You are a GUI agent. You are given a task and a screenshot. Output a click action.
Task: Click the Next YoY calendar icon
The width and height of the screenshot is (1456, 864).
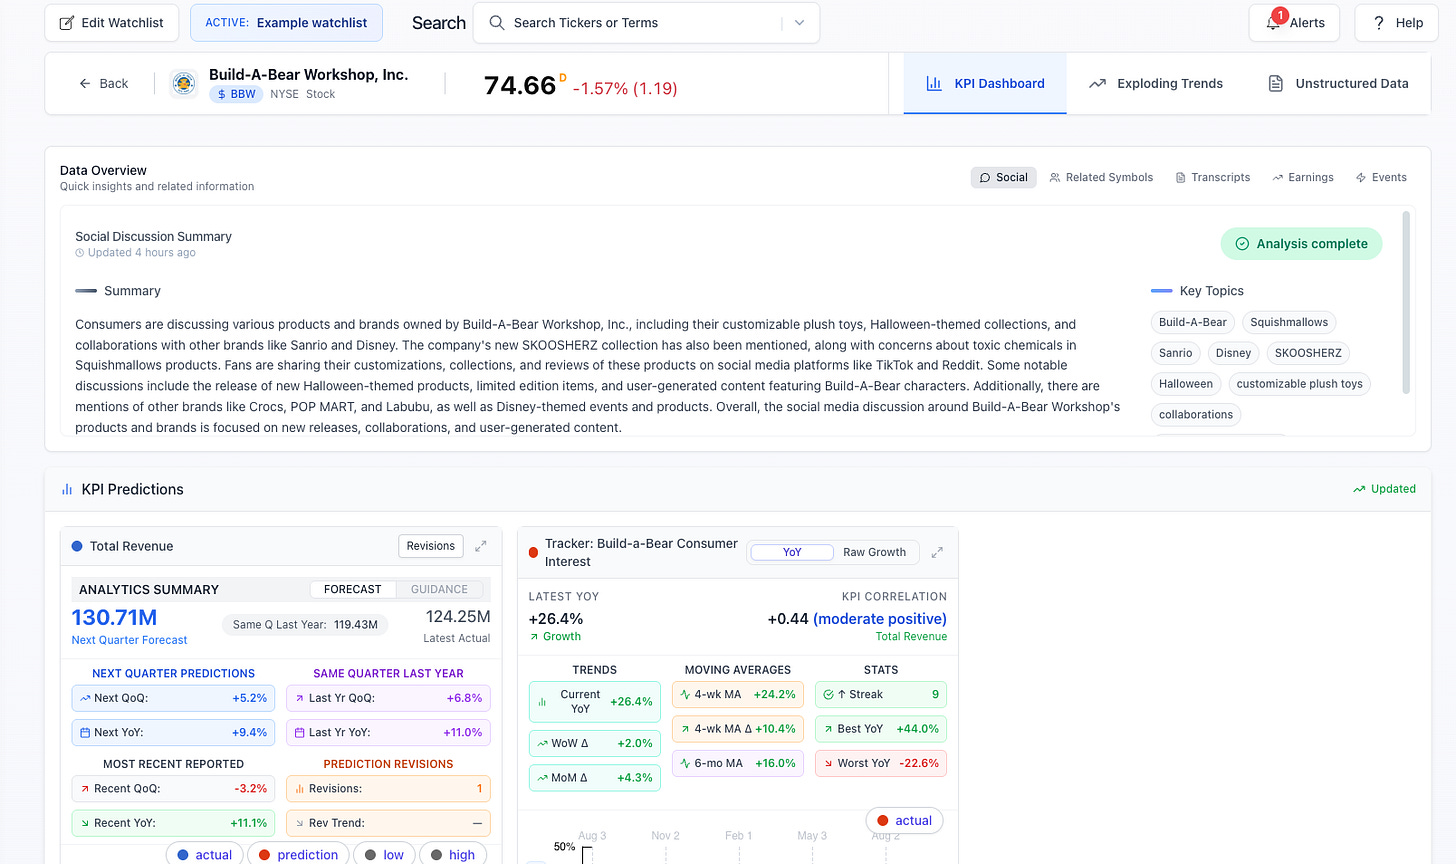pos(85,733)
